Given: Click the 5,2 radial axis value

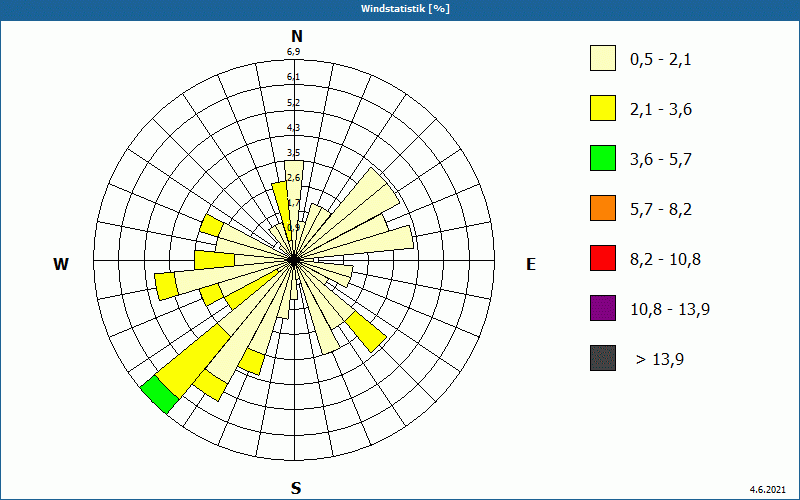Looking at the screenshot, I should (293, 103).
